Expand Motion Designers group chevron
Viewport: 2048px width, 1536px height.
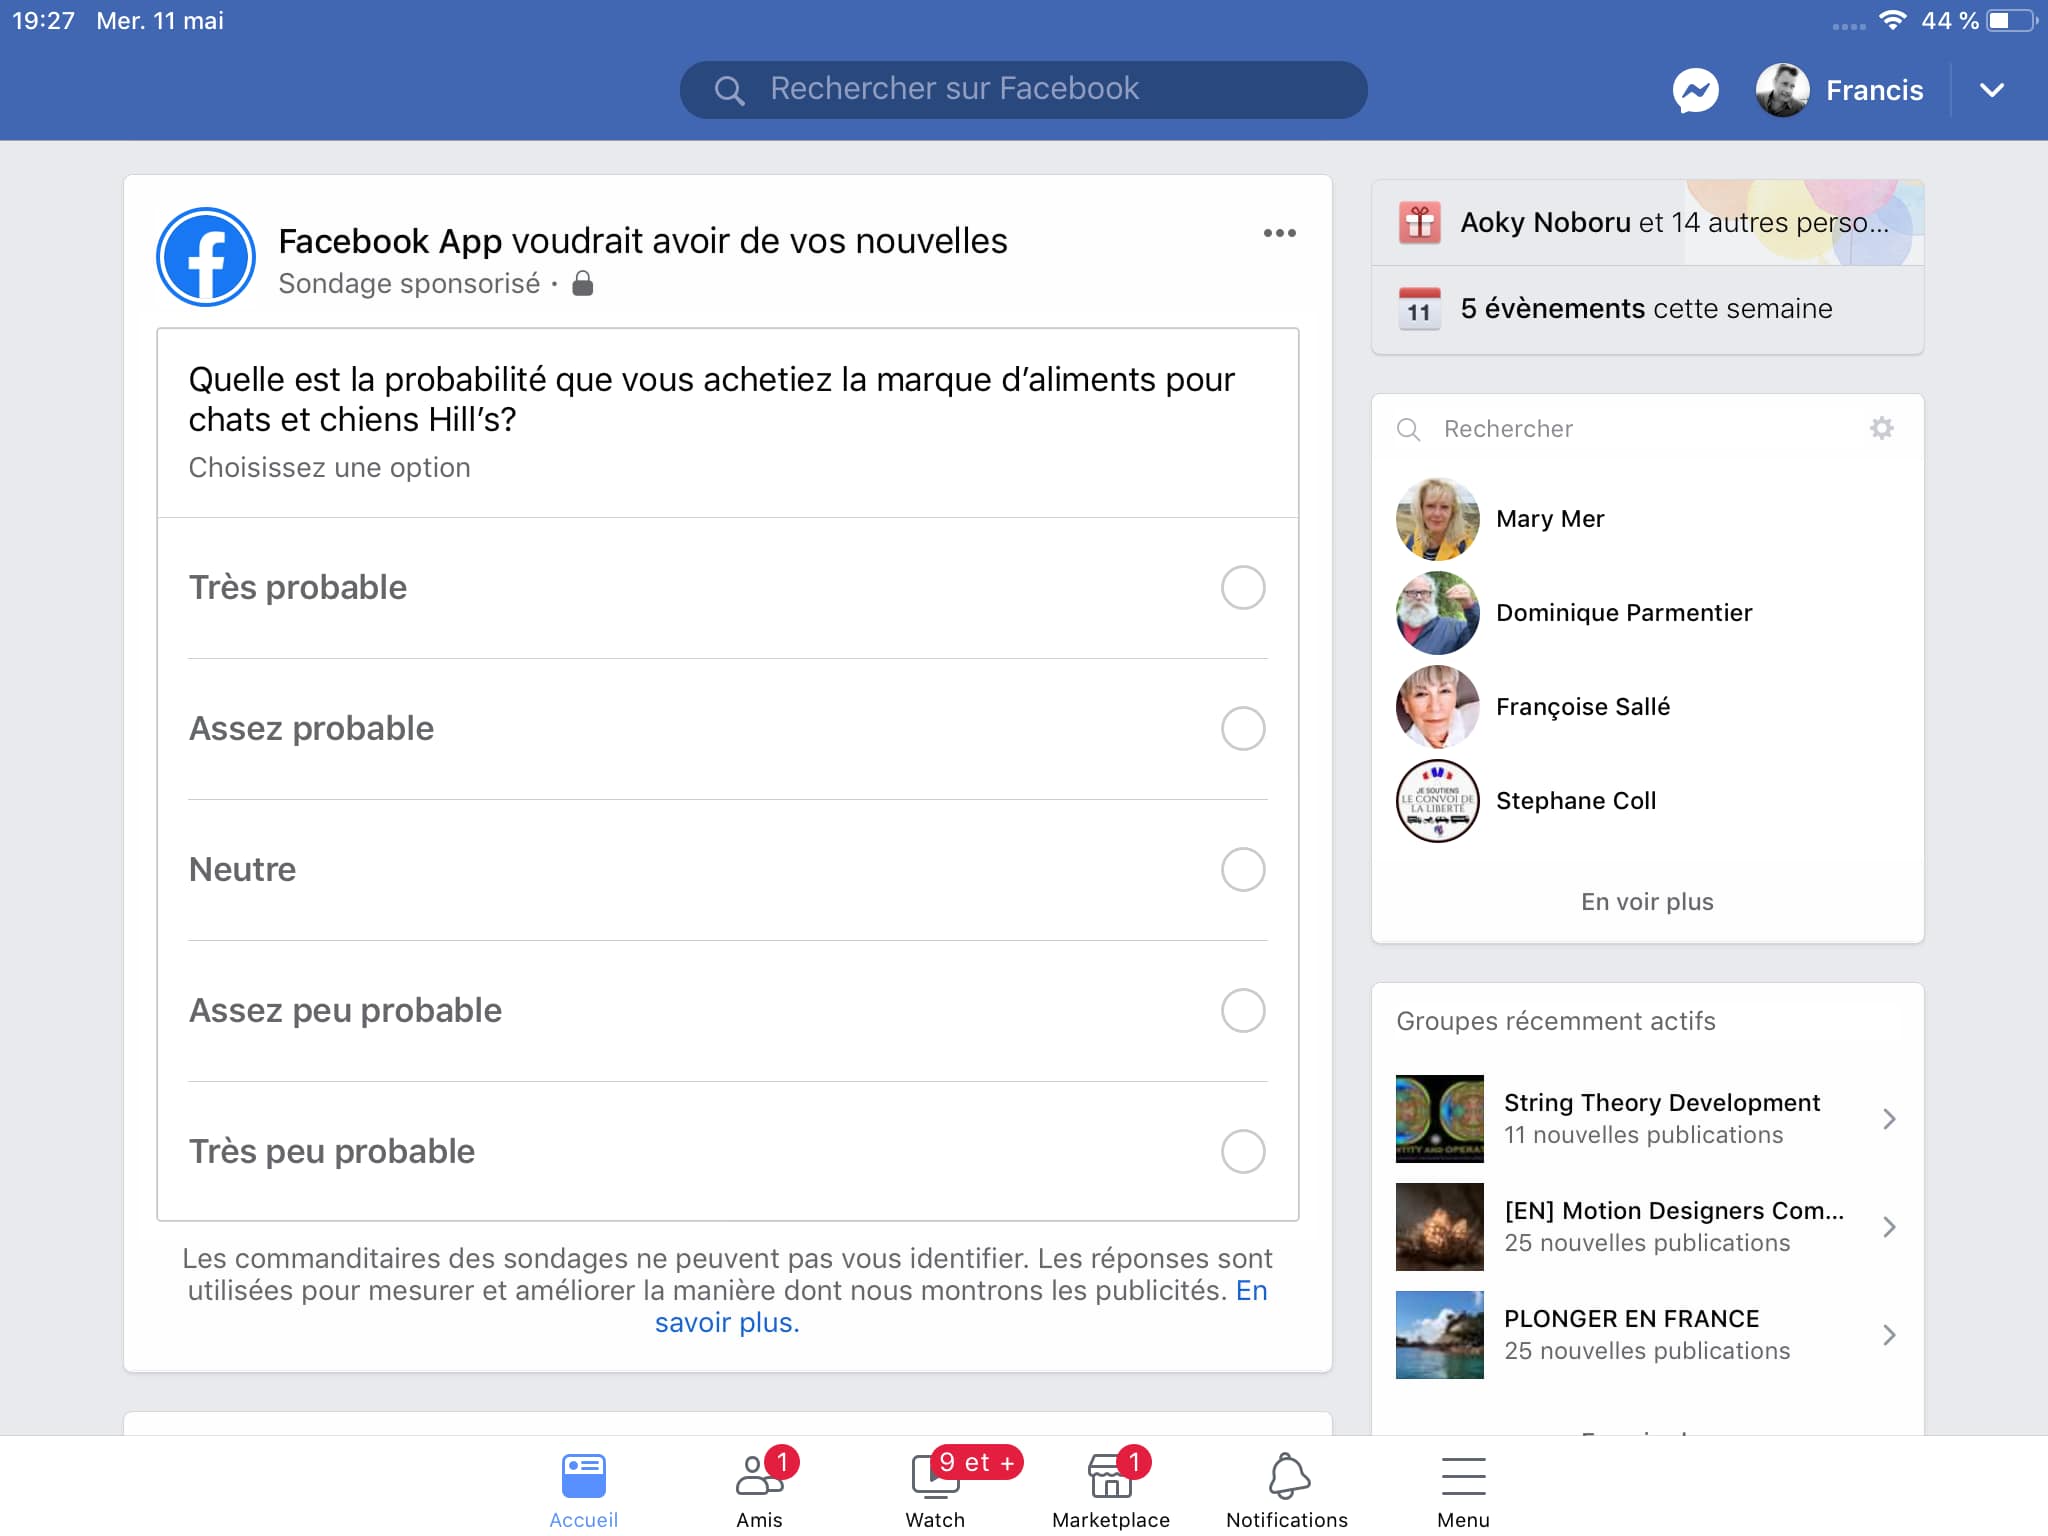coord(1889,1227)
